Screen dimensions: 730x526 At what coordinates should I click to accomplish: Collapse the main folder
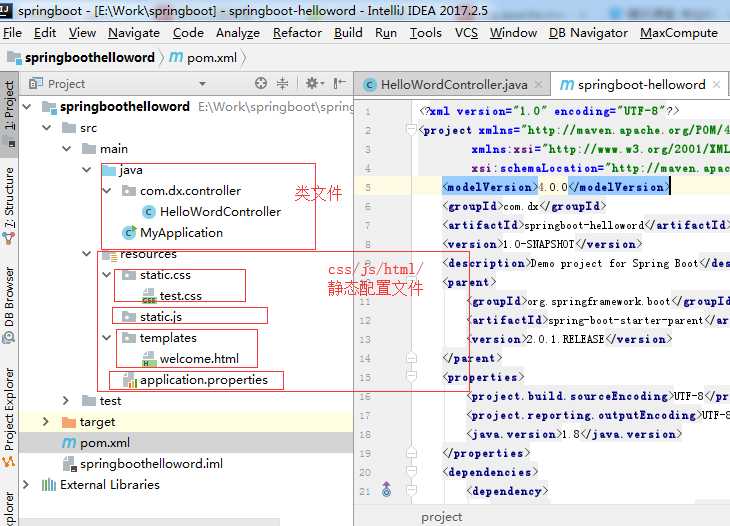[x=67, y=148]
